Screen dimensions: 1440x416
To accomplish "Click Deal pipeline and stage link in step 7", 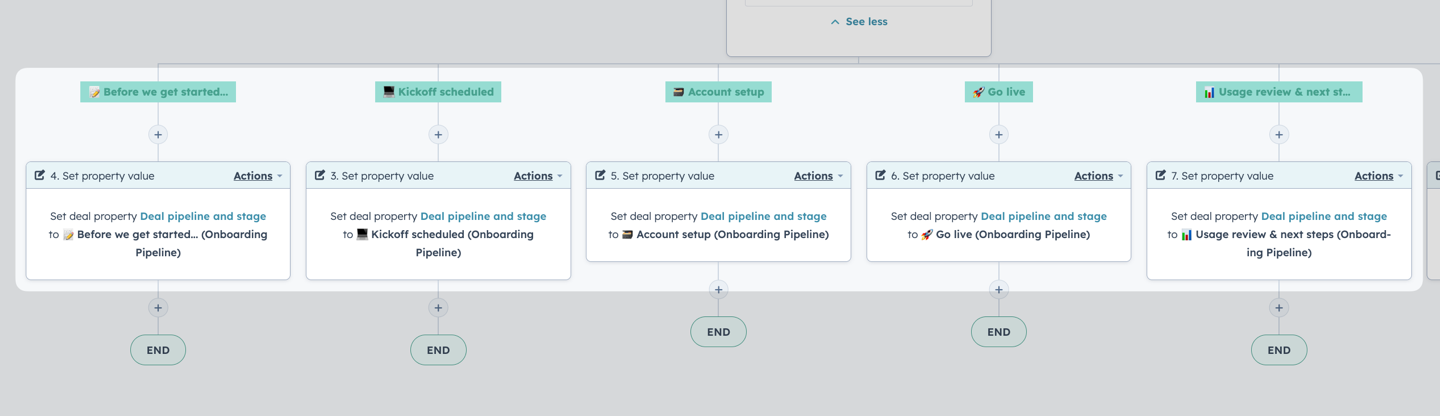I will coord(1324,216).
